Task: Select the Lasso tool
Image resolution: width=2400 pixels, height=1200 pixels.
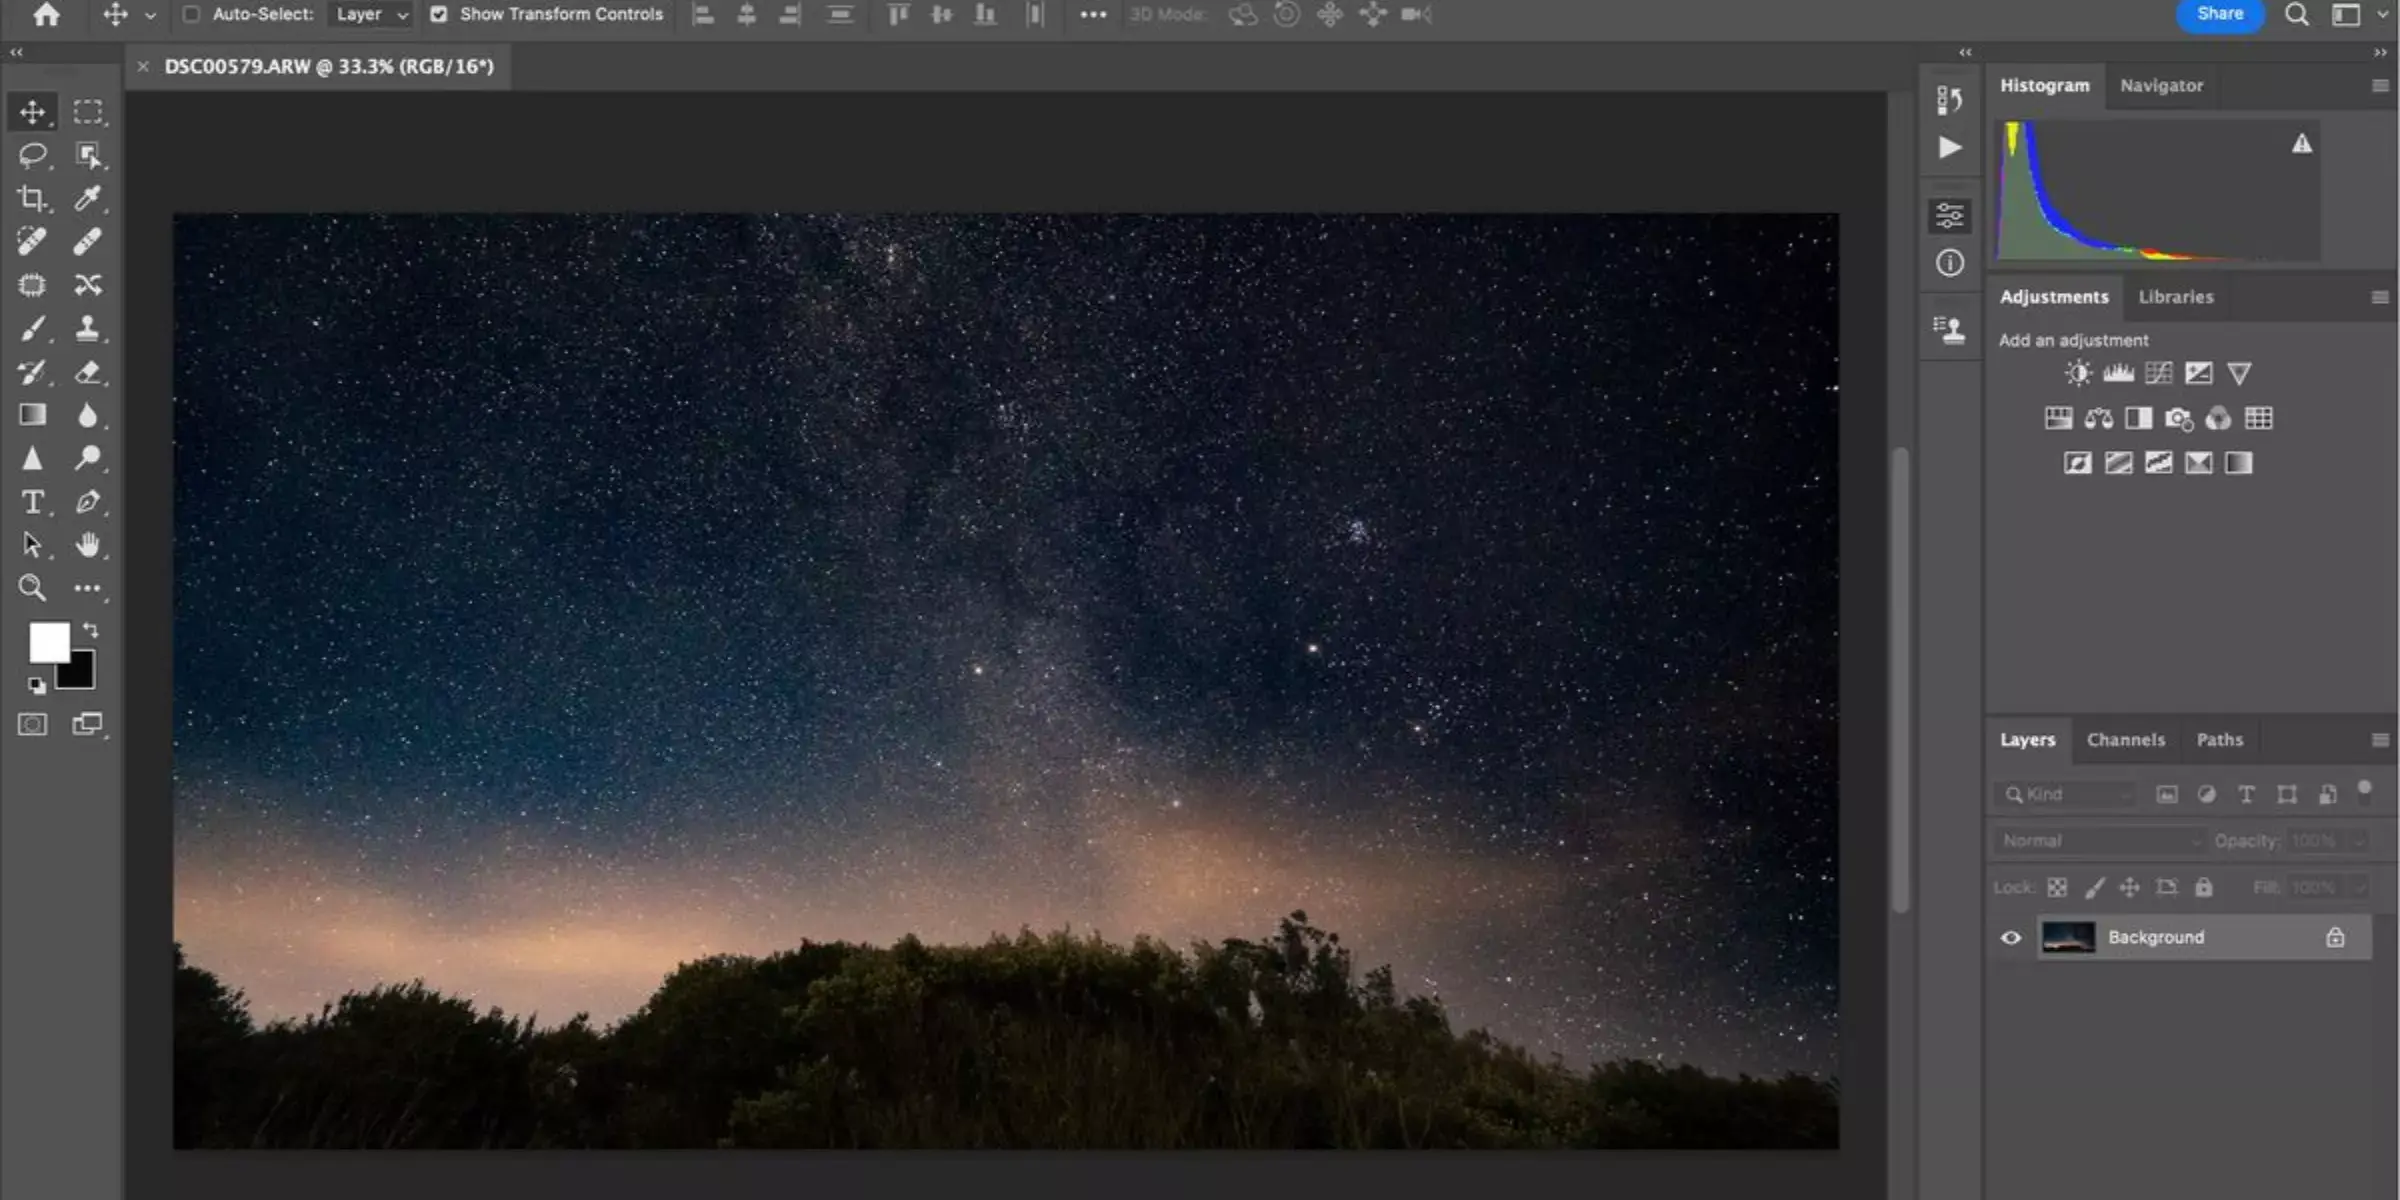Action: click(32, 155)
